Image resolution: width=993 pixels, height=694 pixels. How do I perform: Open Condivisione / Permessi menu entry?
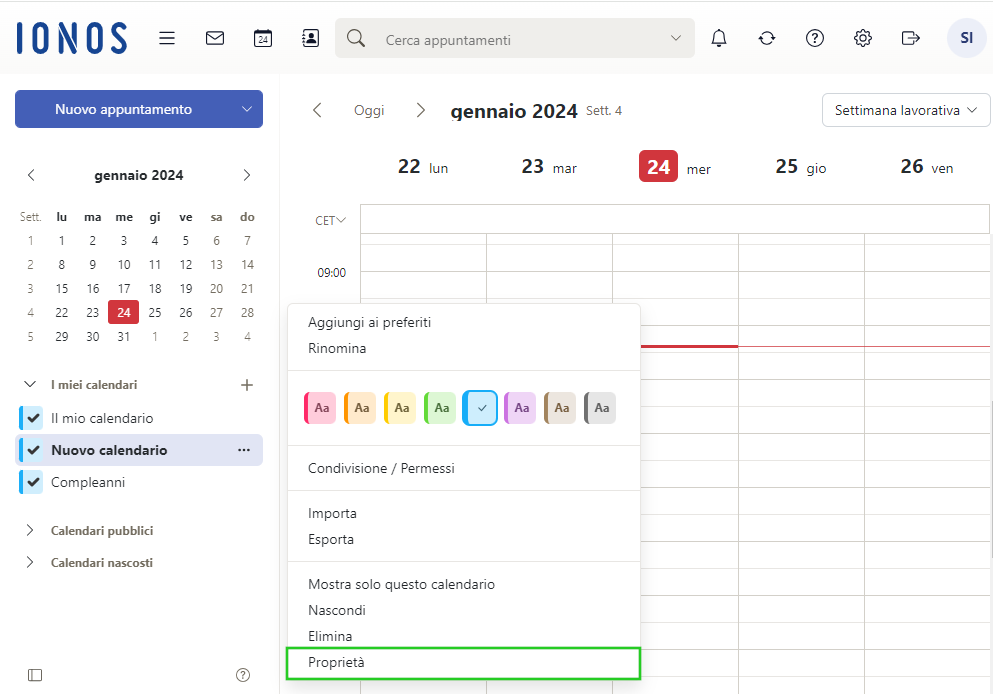click(464, 468)
